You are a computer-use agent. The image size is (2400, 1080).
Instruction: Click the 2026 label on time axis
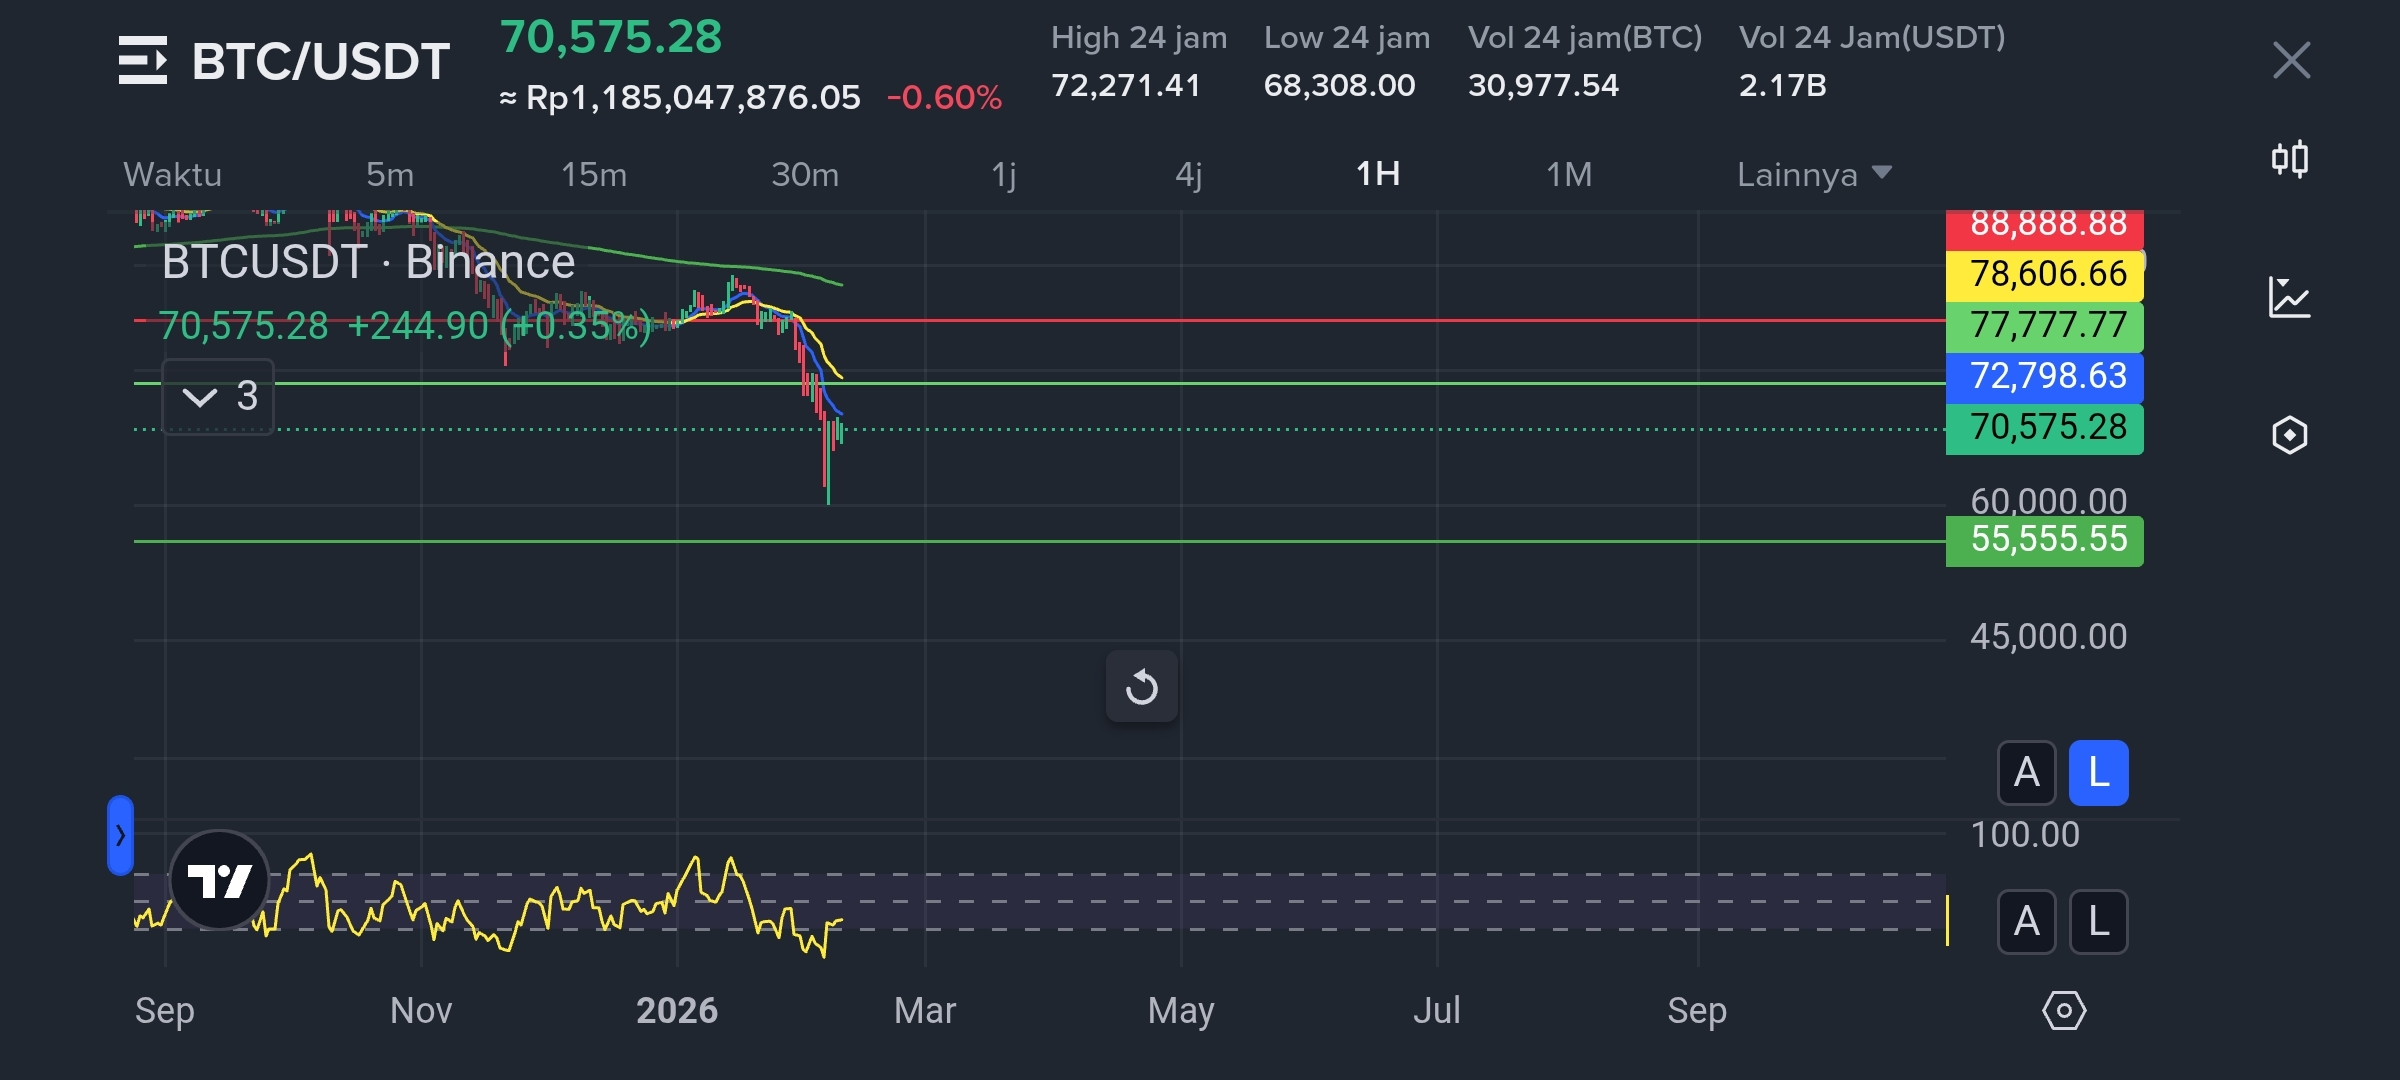677,1011
